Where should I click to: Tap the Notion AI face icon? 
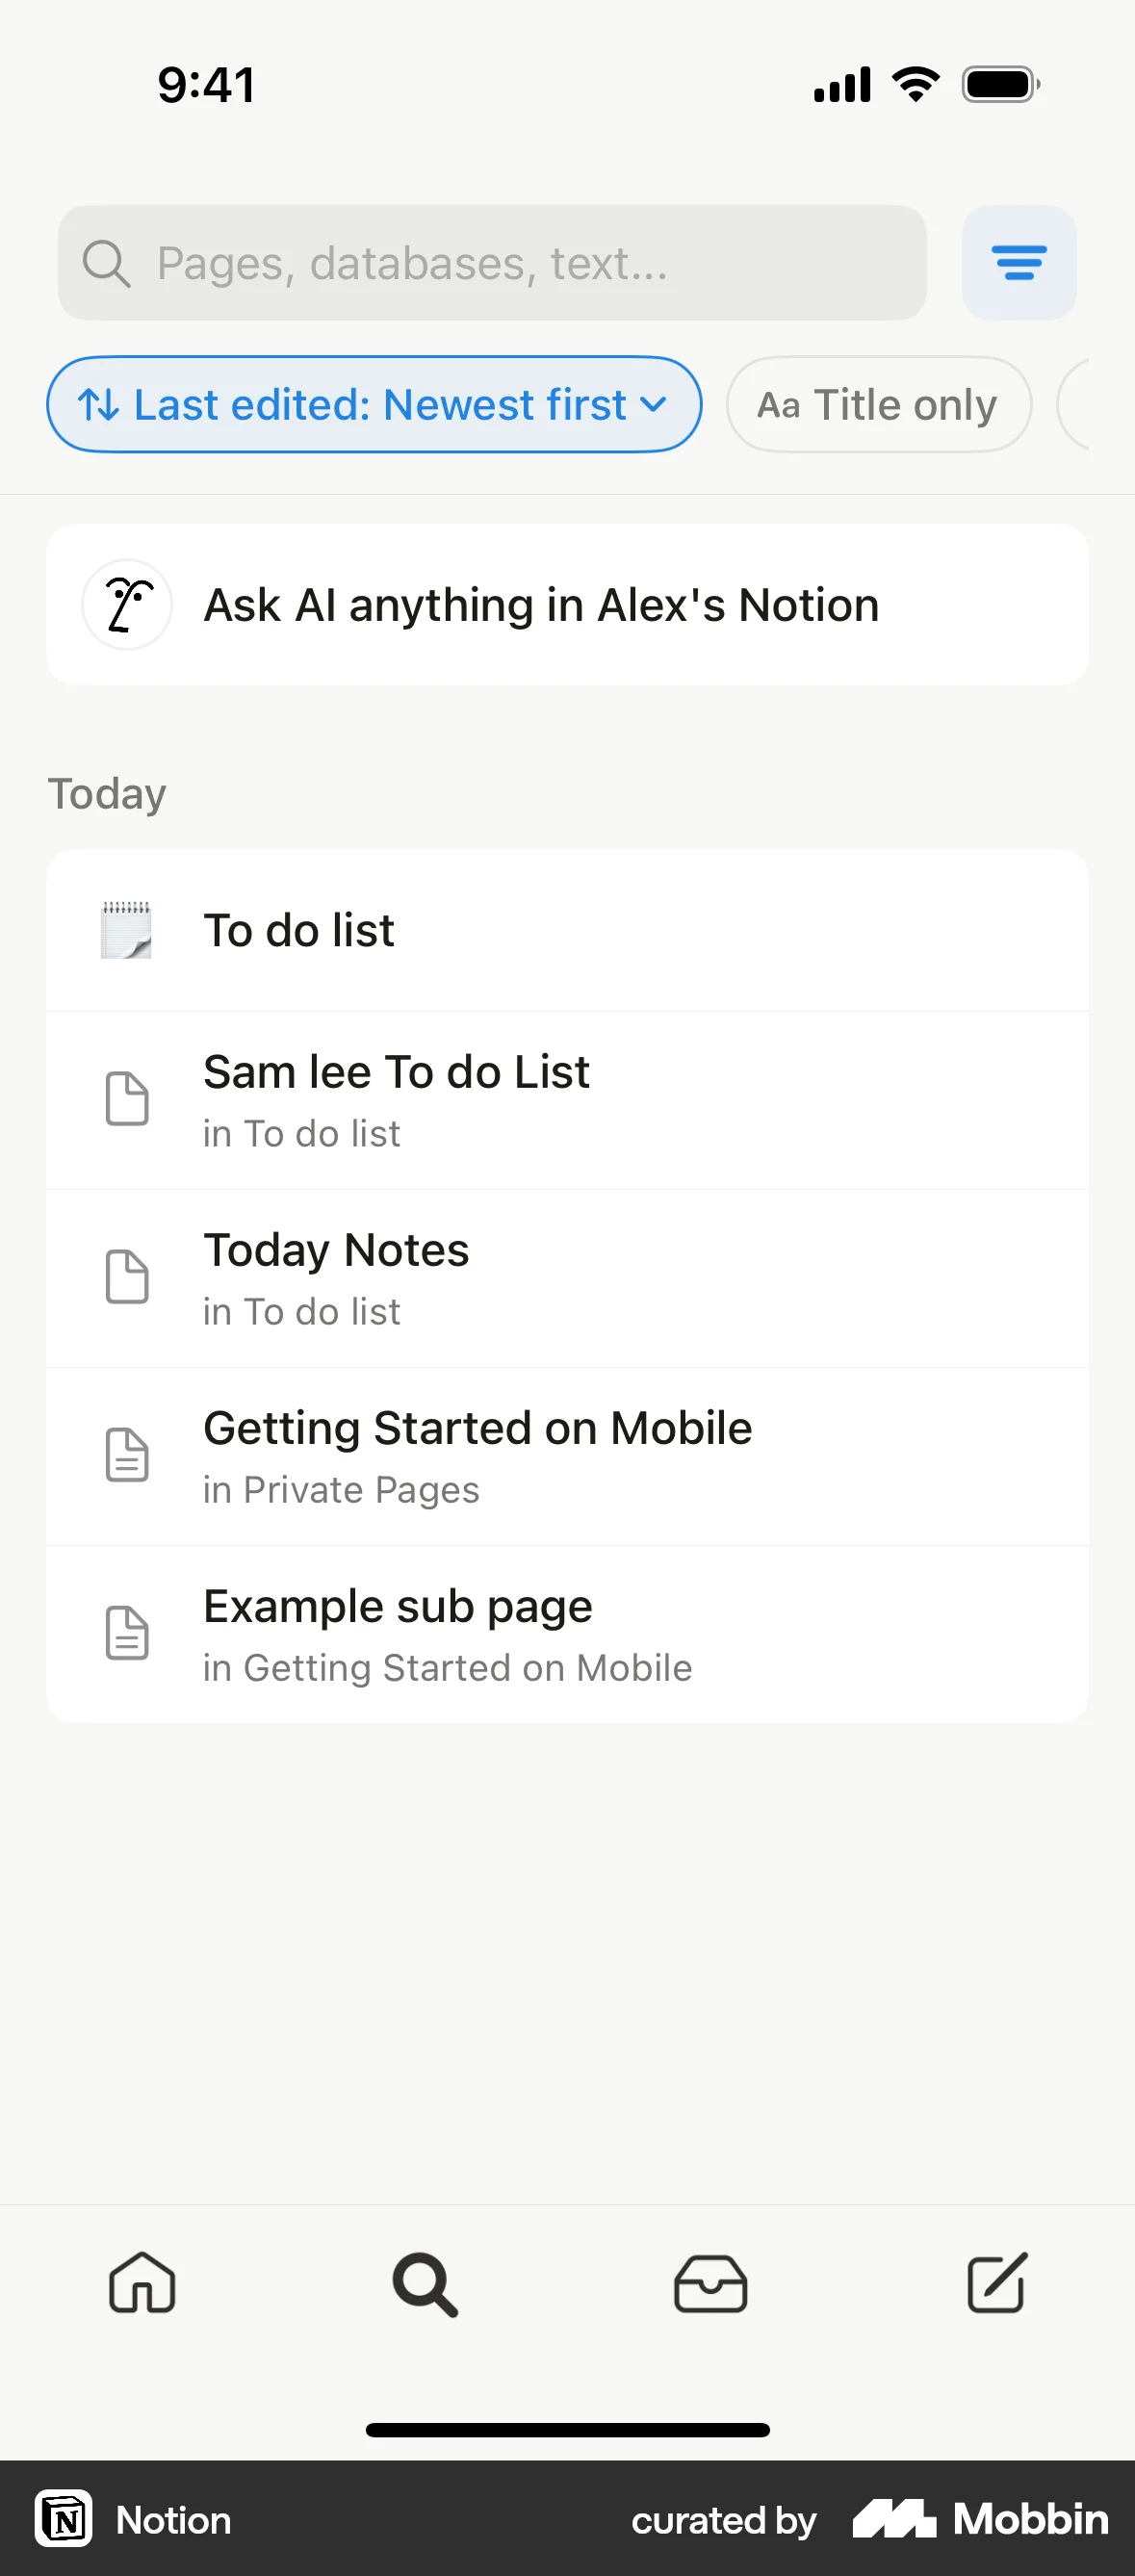pyautogui.click(x=127, y=605)
